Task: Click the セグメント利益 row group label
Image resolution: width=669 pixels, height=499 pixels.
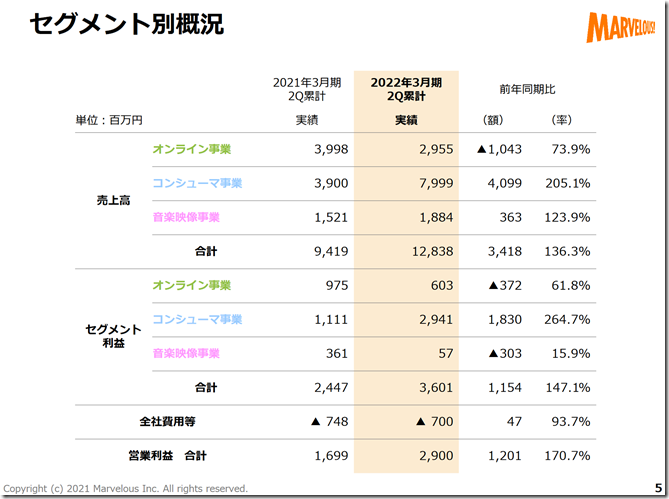Action: tap(113, 336)
